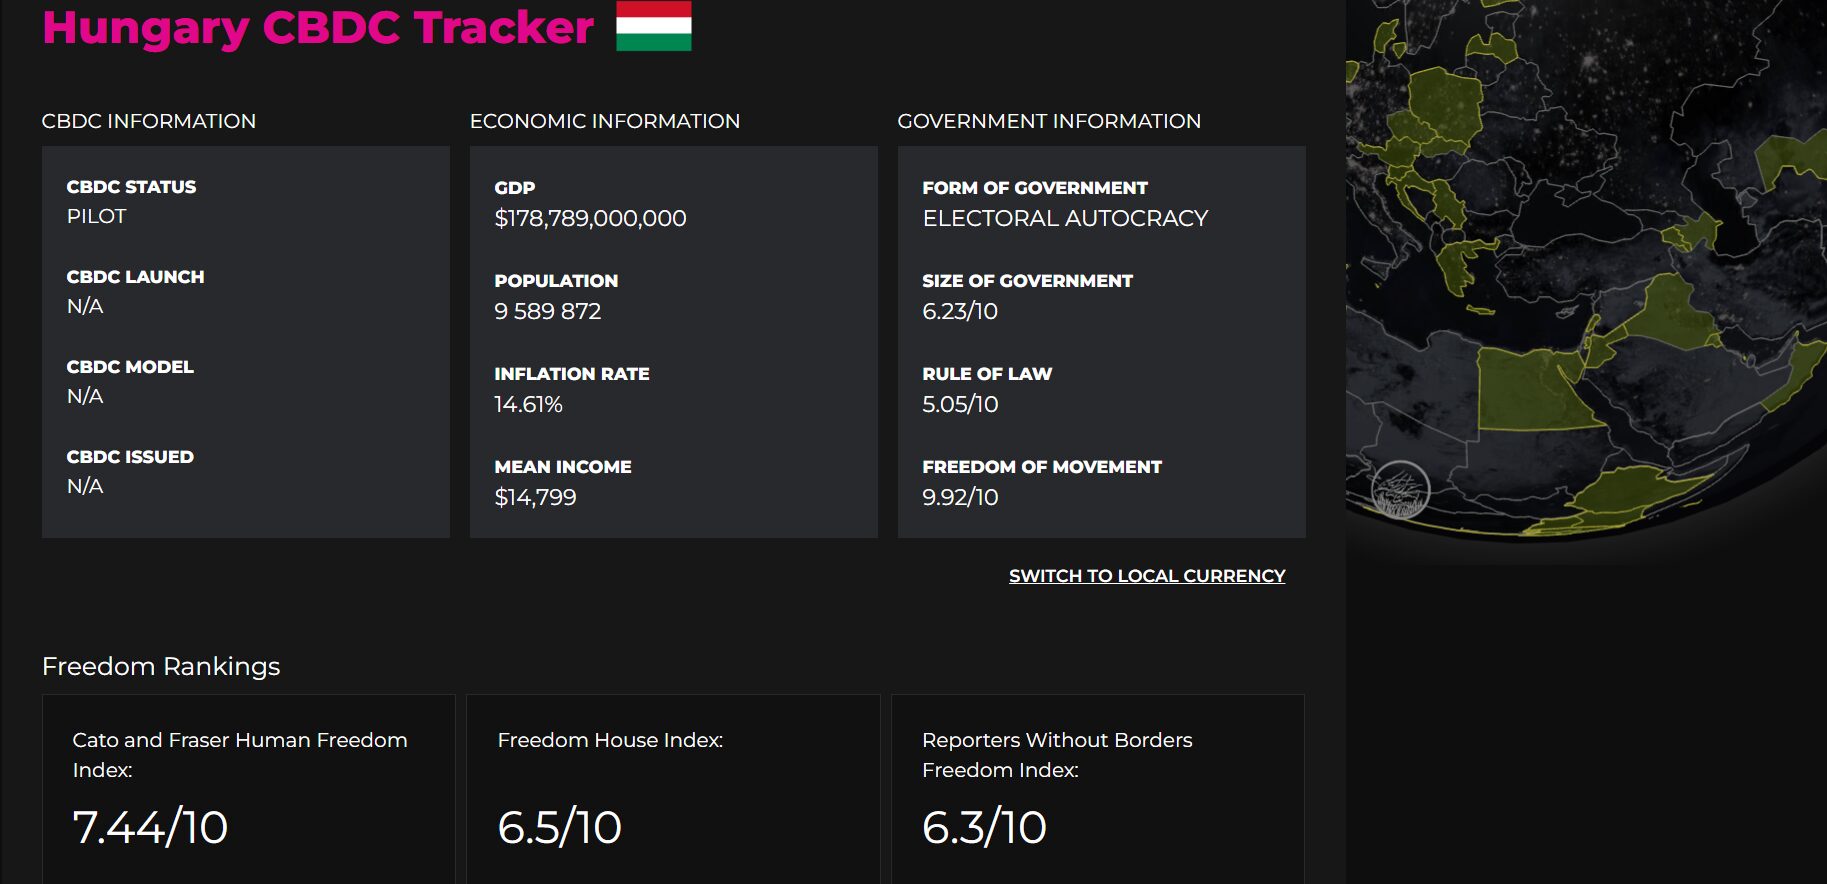Select highlighted Poland on the globe

1446,103
